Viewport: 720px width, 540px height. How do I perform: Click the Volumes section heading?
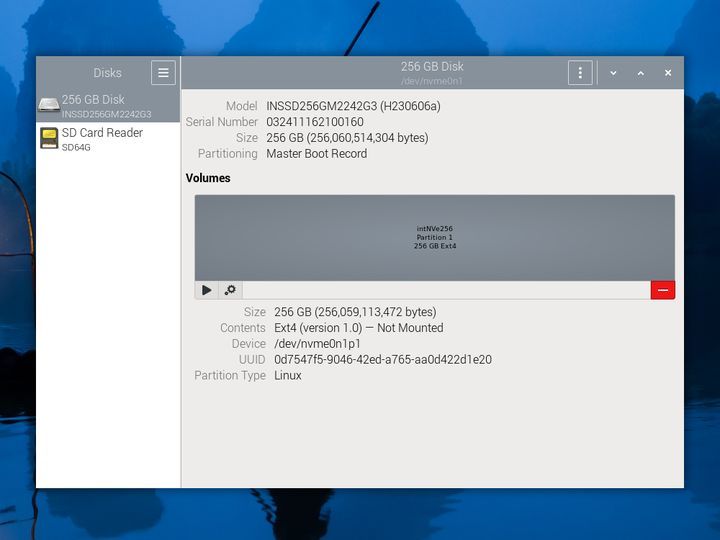(x=208, y=178)
